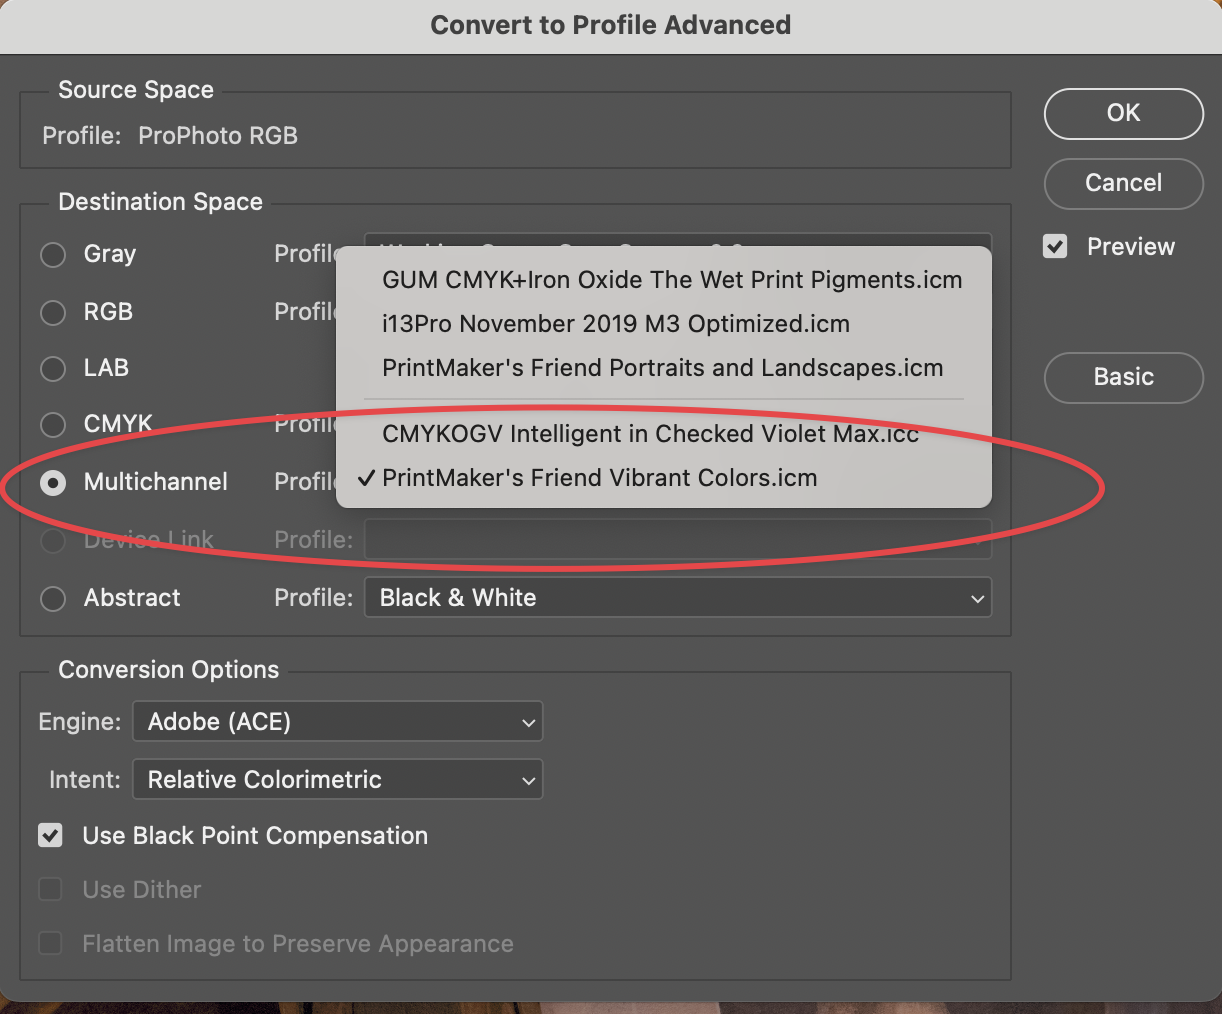Switch destination space to CMYK
This screenshot has height=1014, width=1222.
point(53,424)
